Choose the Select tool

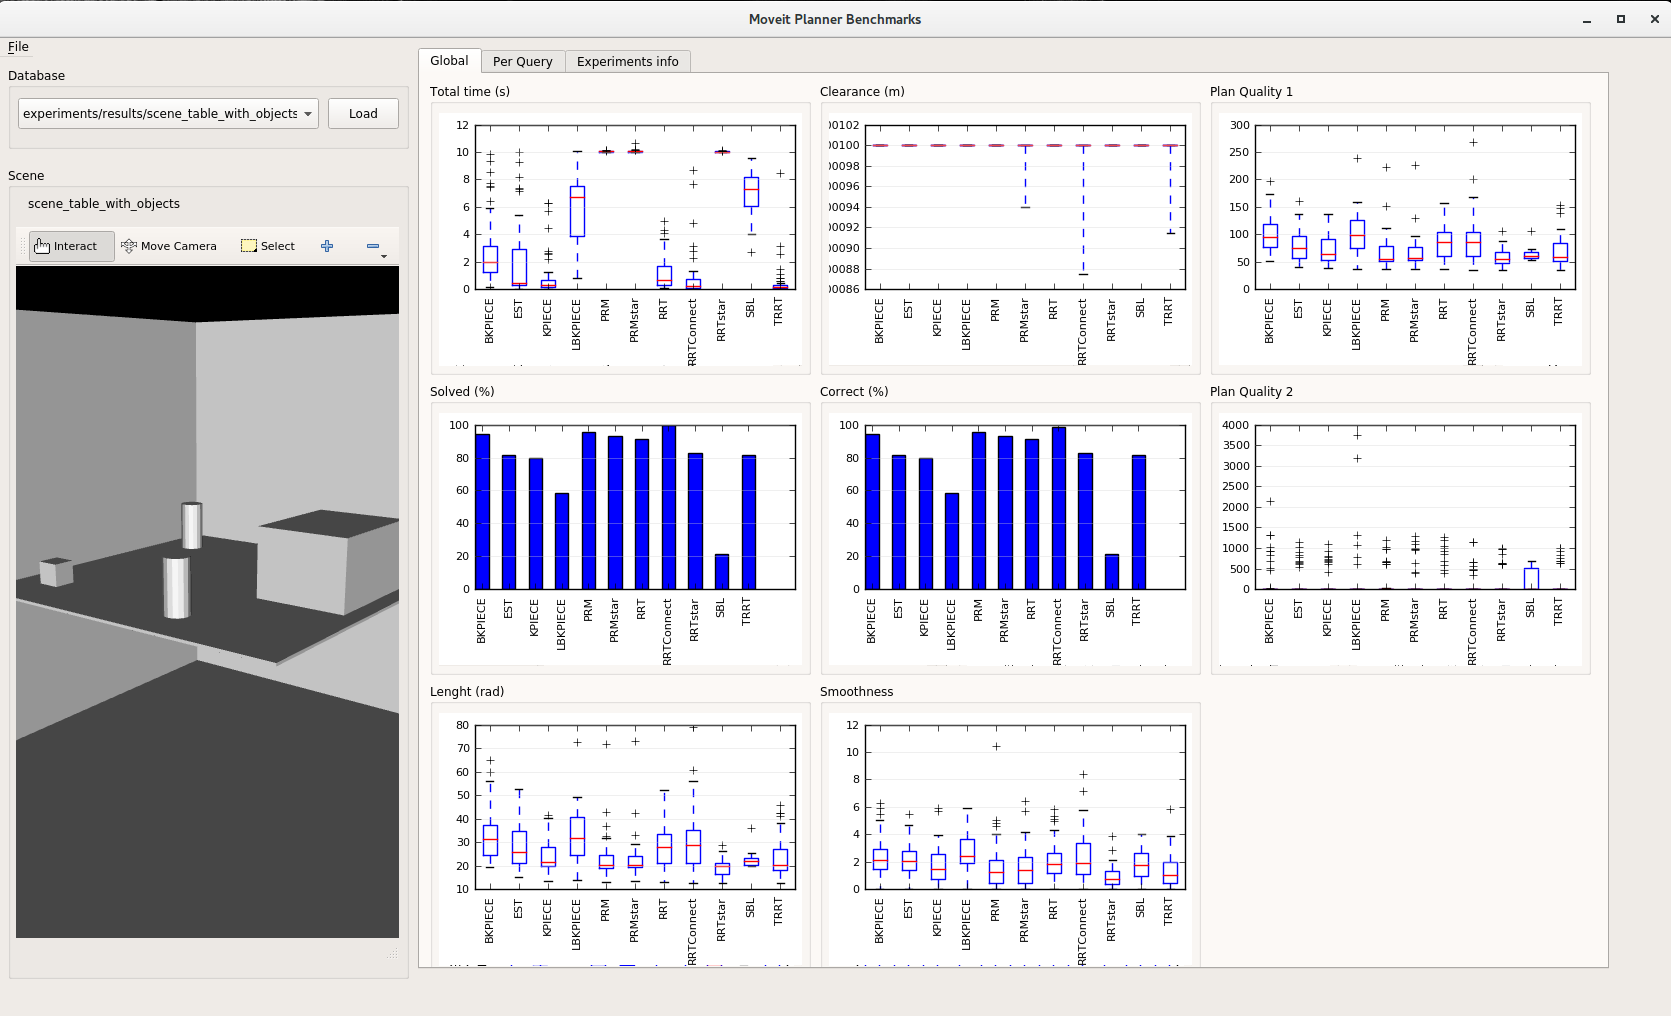[268, 246]
